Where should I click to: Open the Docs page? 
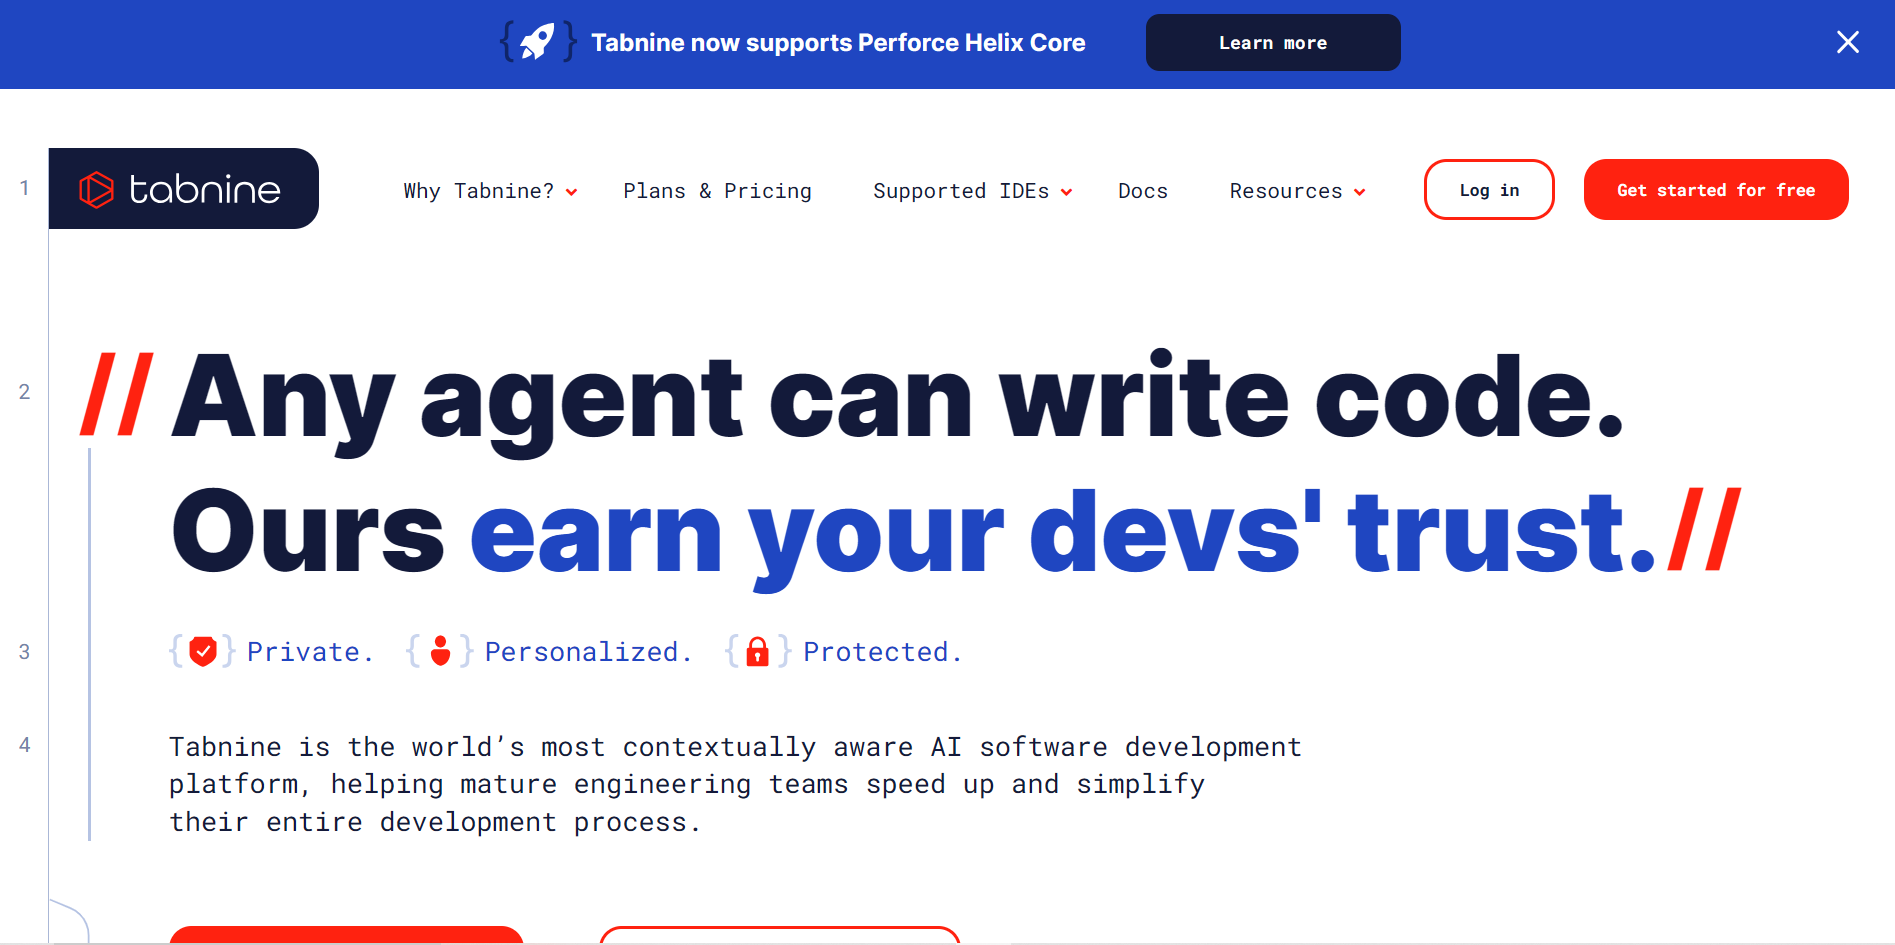[x=1143, y=191]
